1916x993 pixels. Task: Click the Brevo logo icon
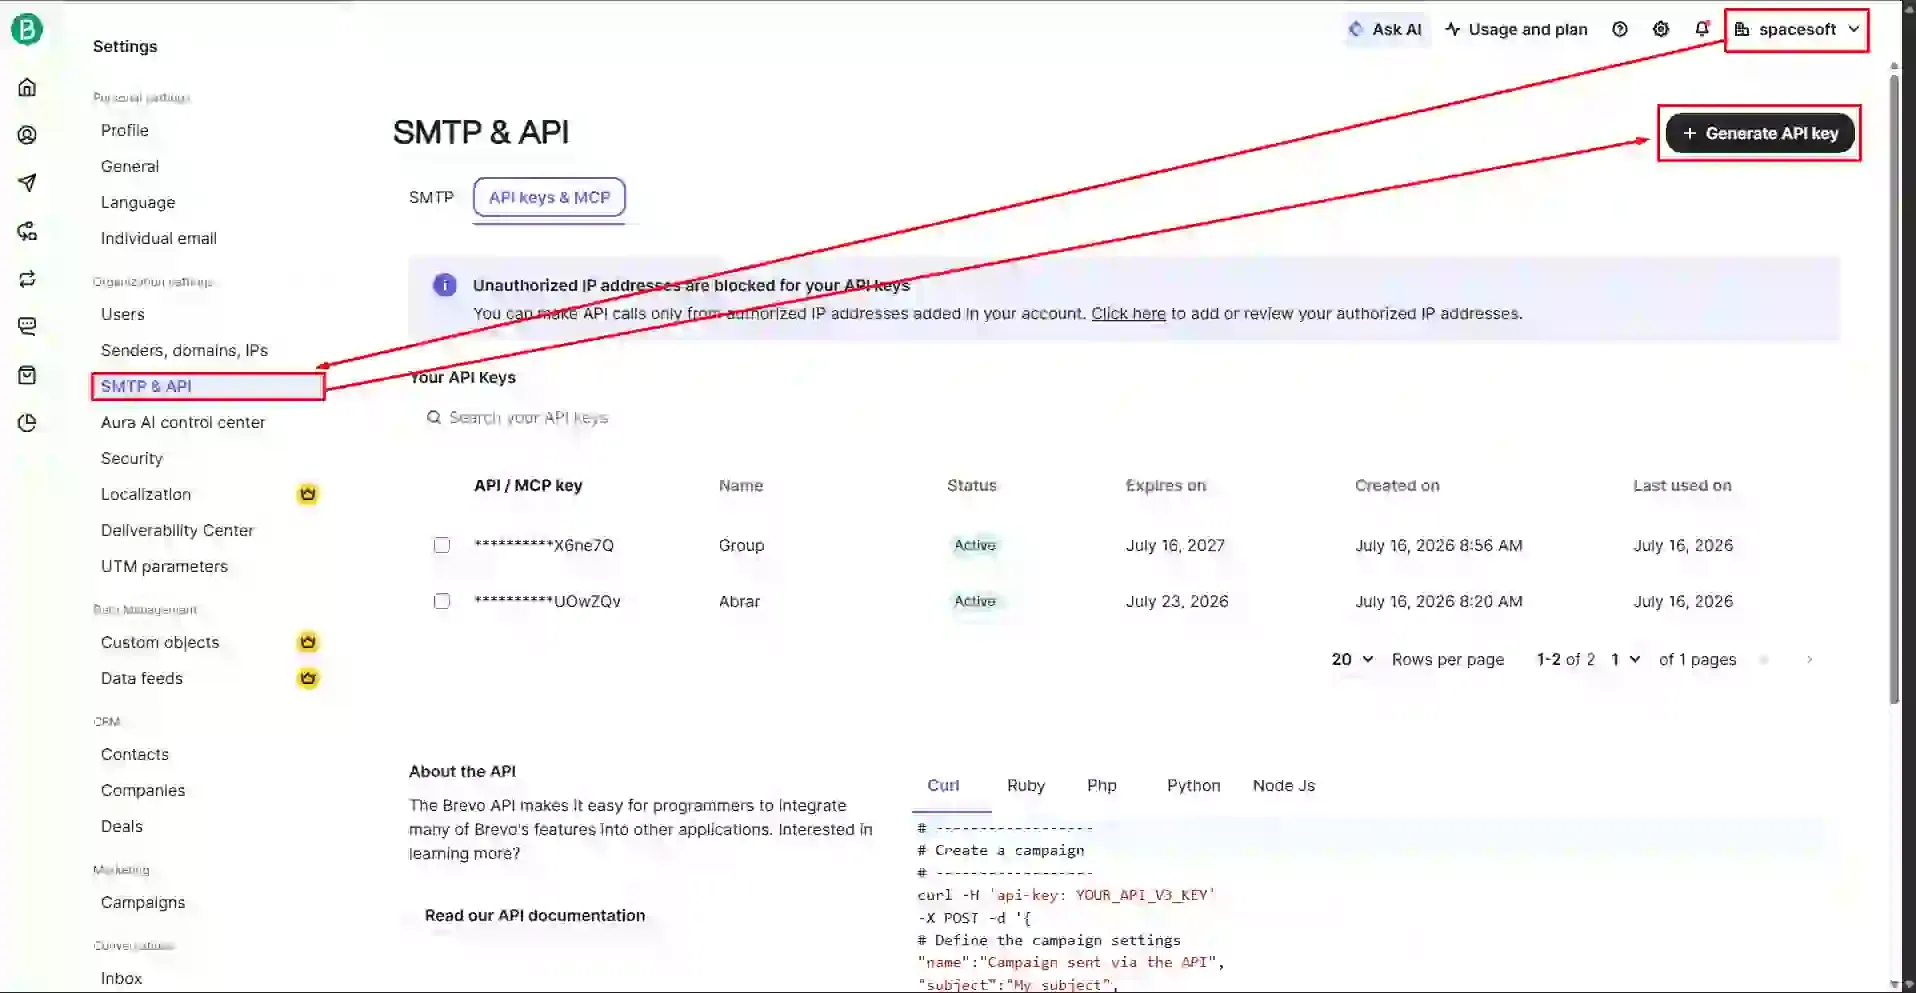27,29
